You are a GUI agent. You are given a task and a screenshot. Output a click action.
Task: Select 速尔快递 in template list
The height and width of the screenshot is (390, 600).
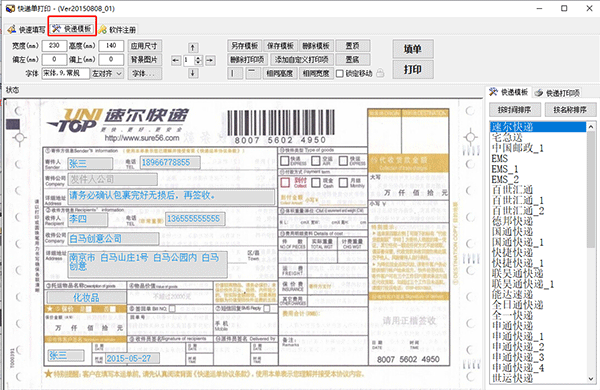(x=538, y=127)
